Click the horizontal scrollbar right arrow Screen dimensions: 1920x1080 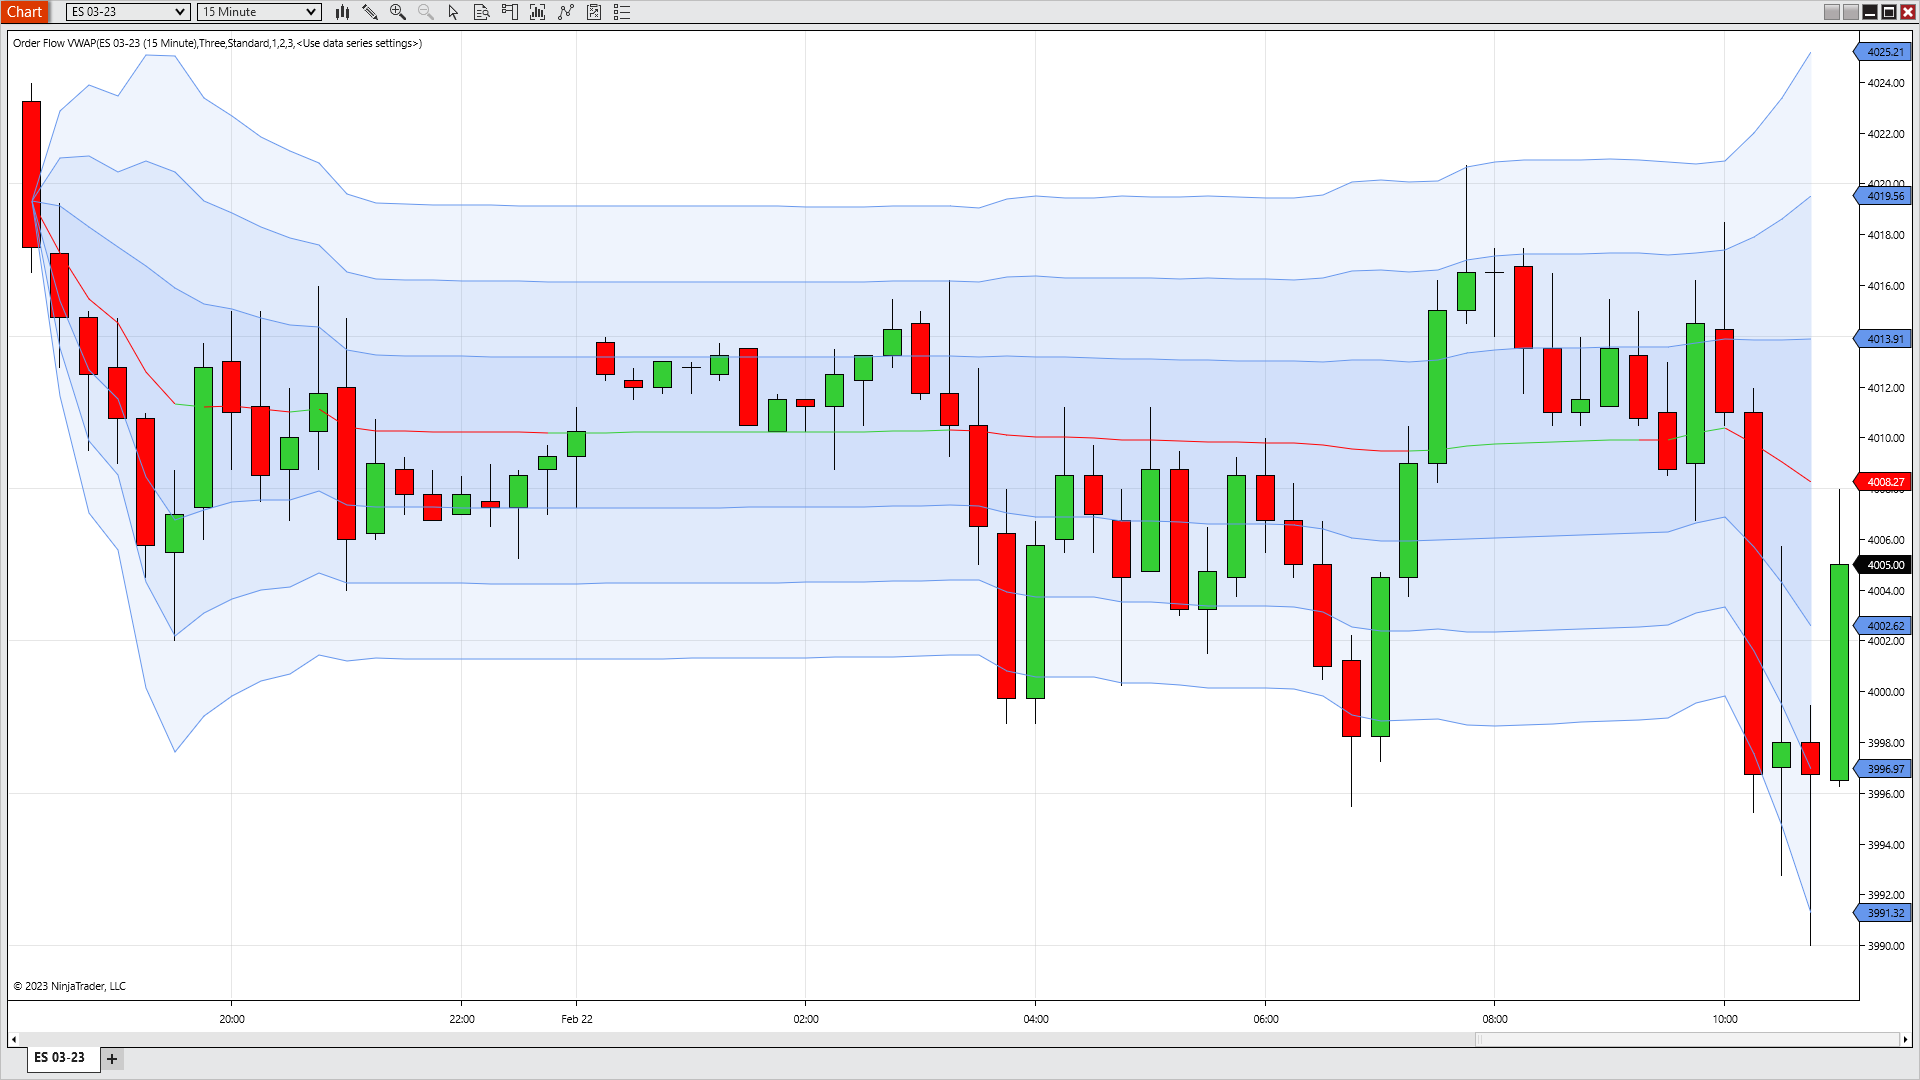tap(1904, 1040)
